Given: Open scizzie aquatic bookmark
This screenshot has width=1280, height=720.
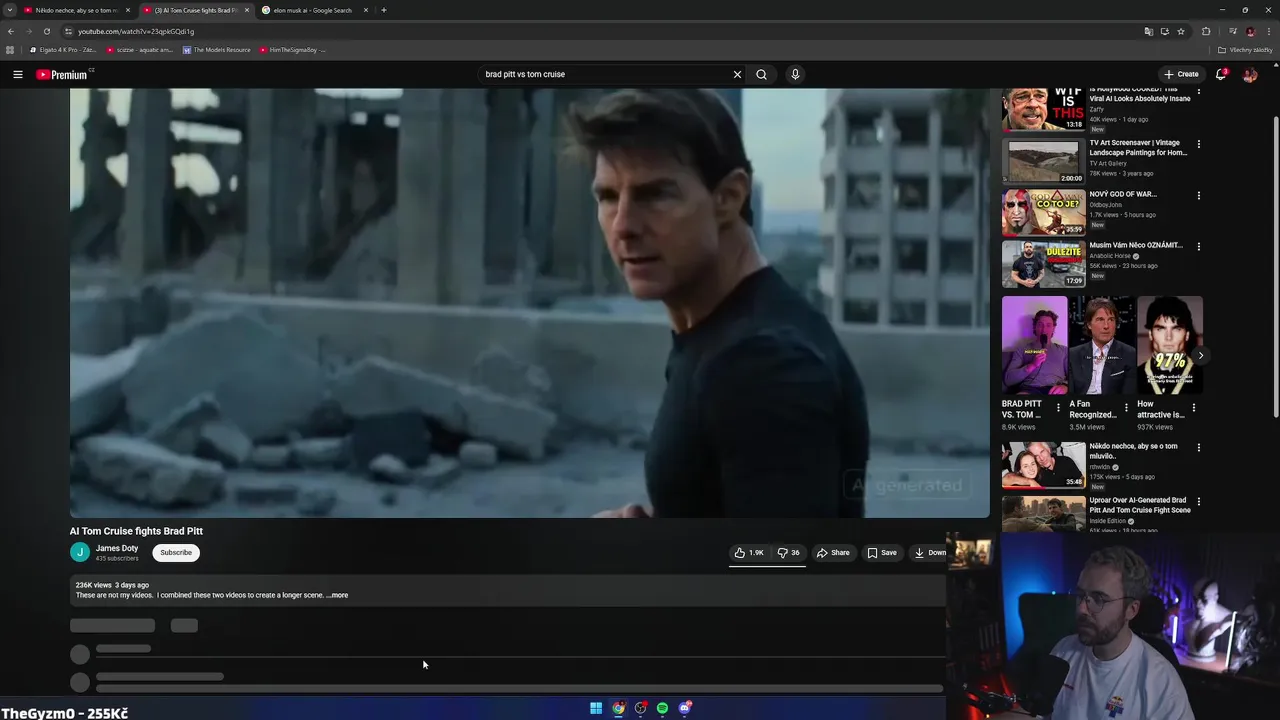Looking at the screenshot, I should [140, 50].
